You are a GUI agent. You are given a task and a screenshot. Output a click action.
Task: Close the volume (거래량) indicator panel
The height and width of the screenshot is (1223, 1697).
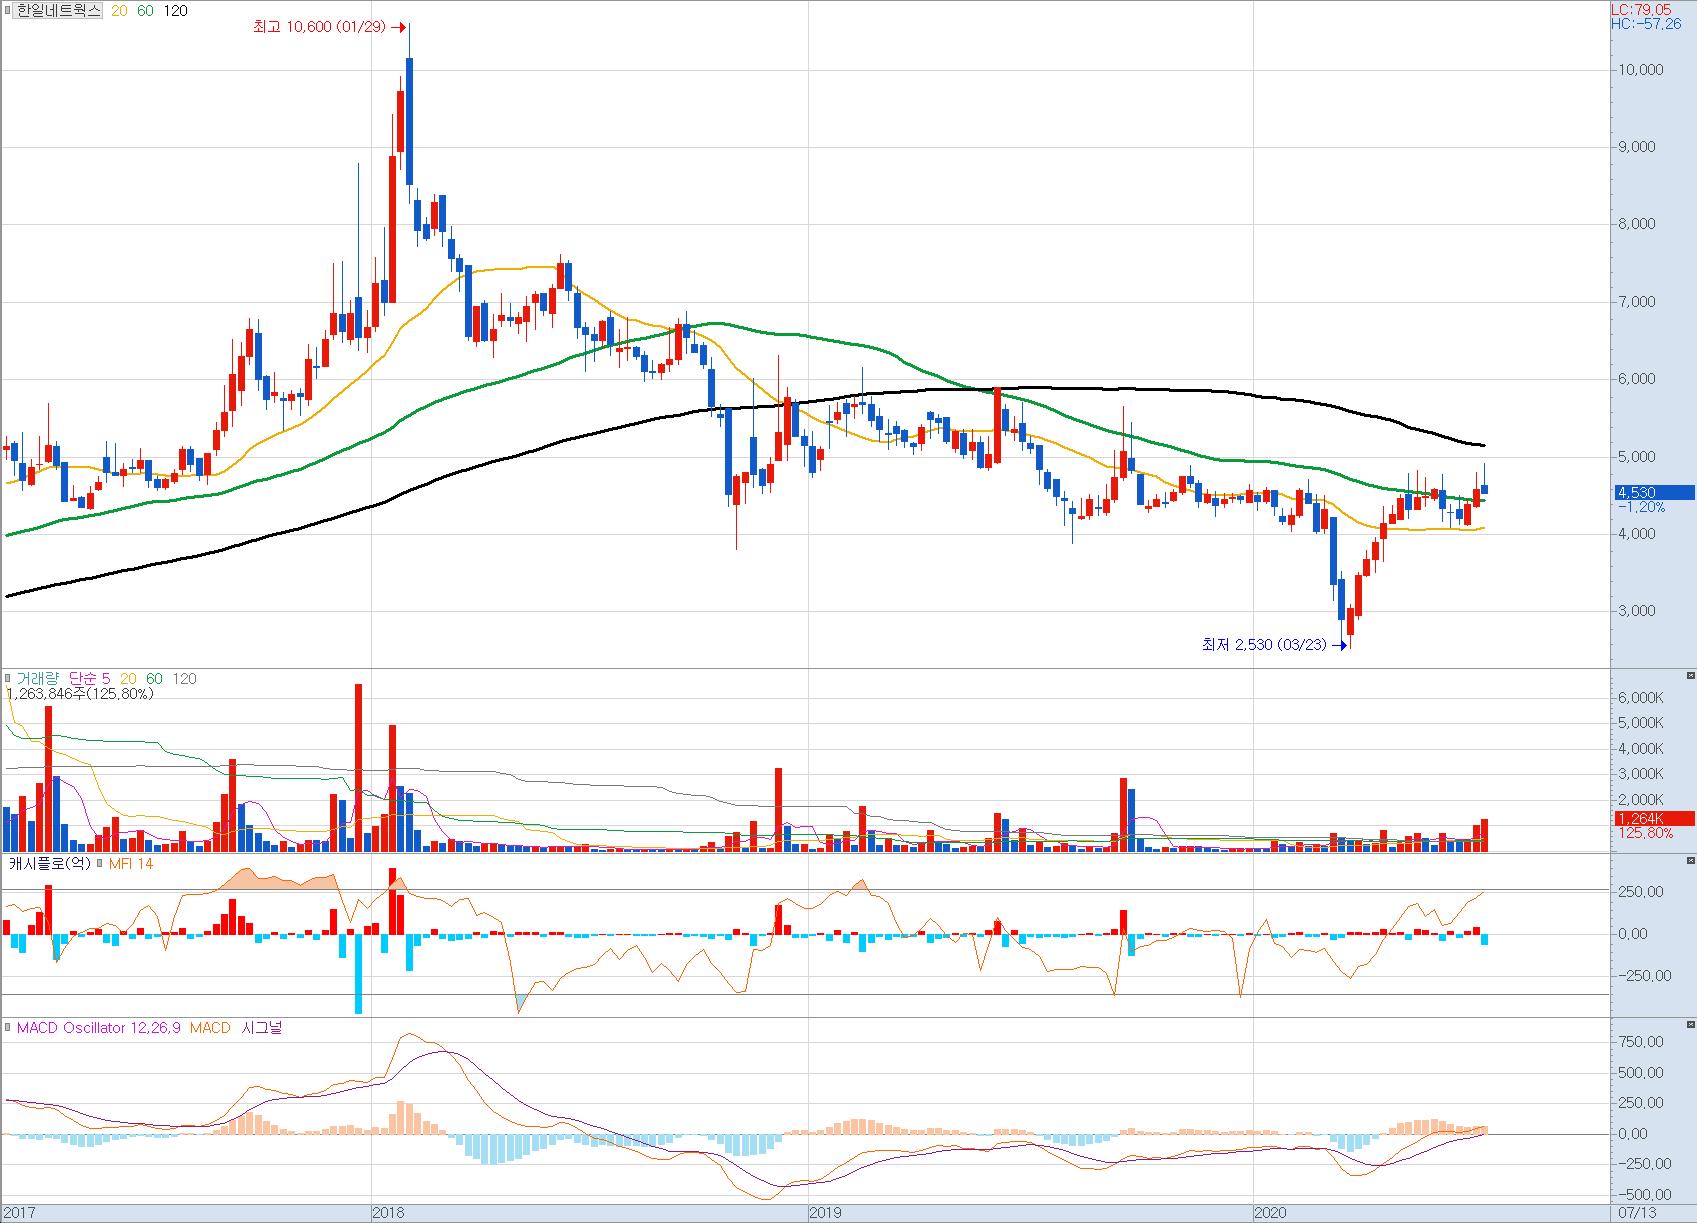tap(1690, 676)
